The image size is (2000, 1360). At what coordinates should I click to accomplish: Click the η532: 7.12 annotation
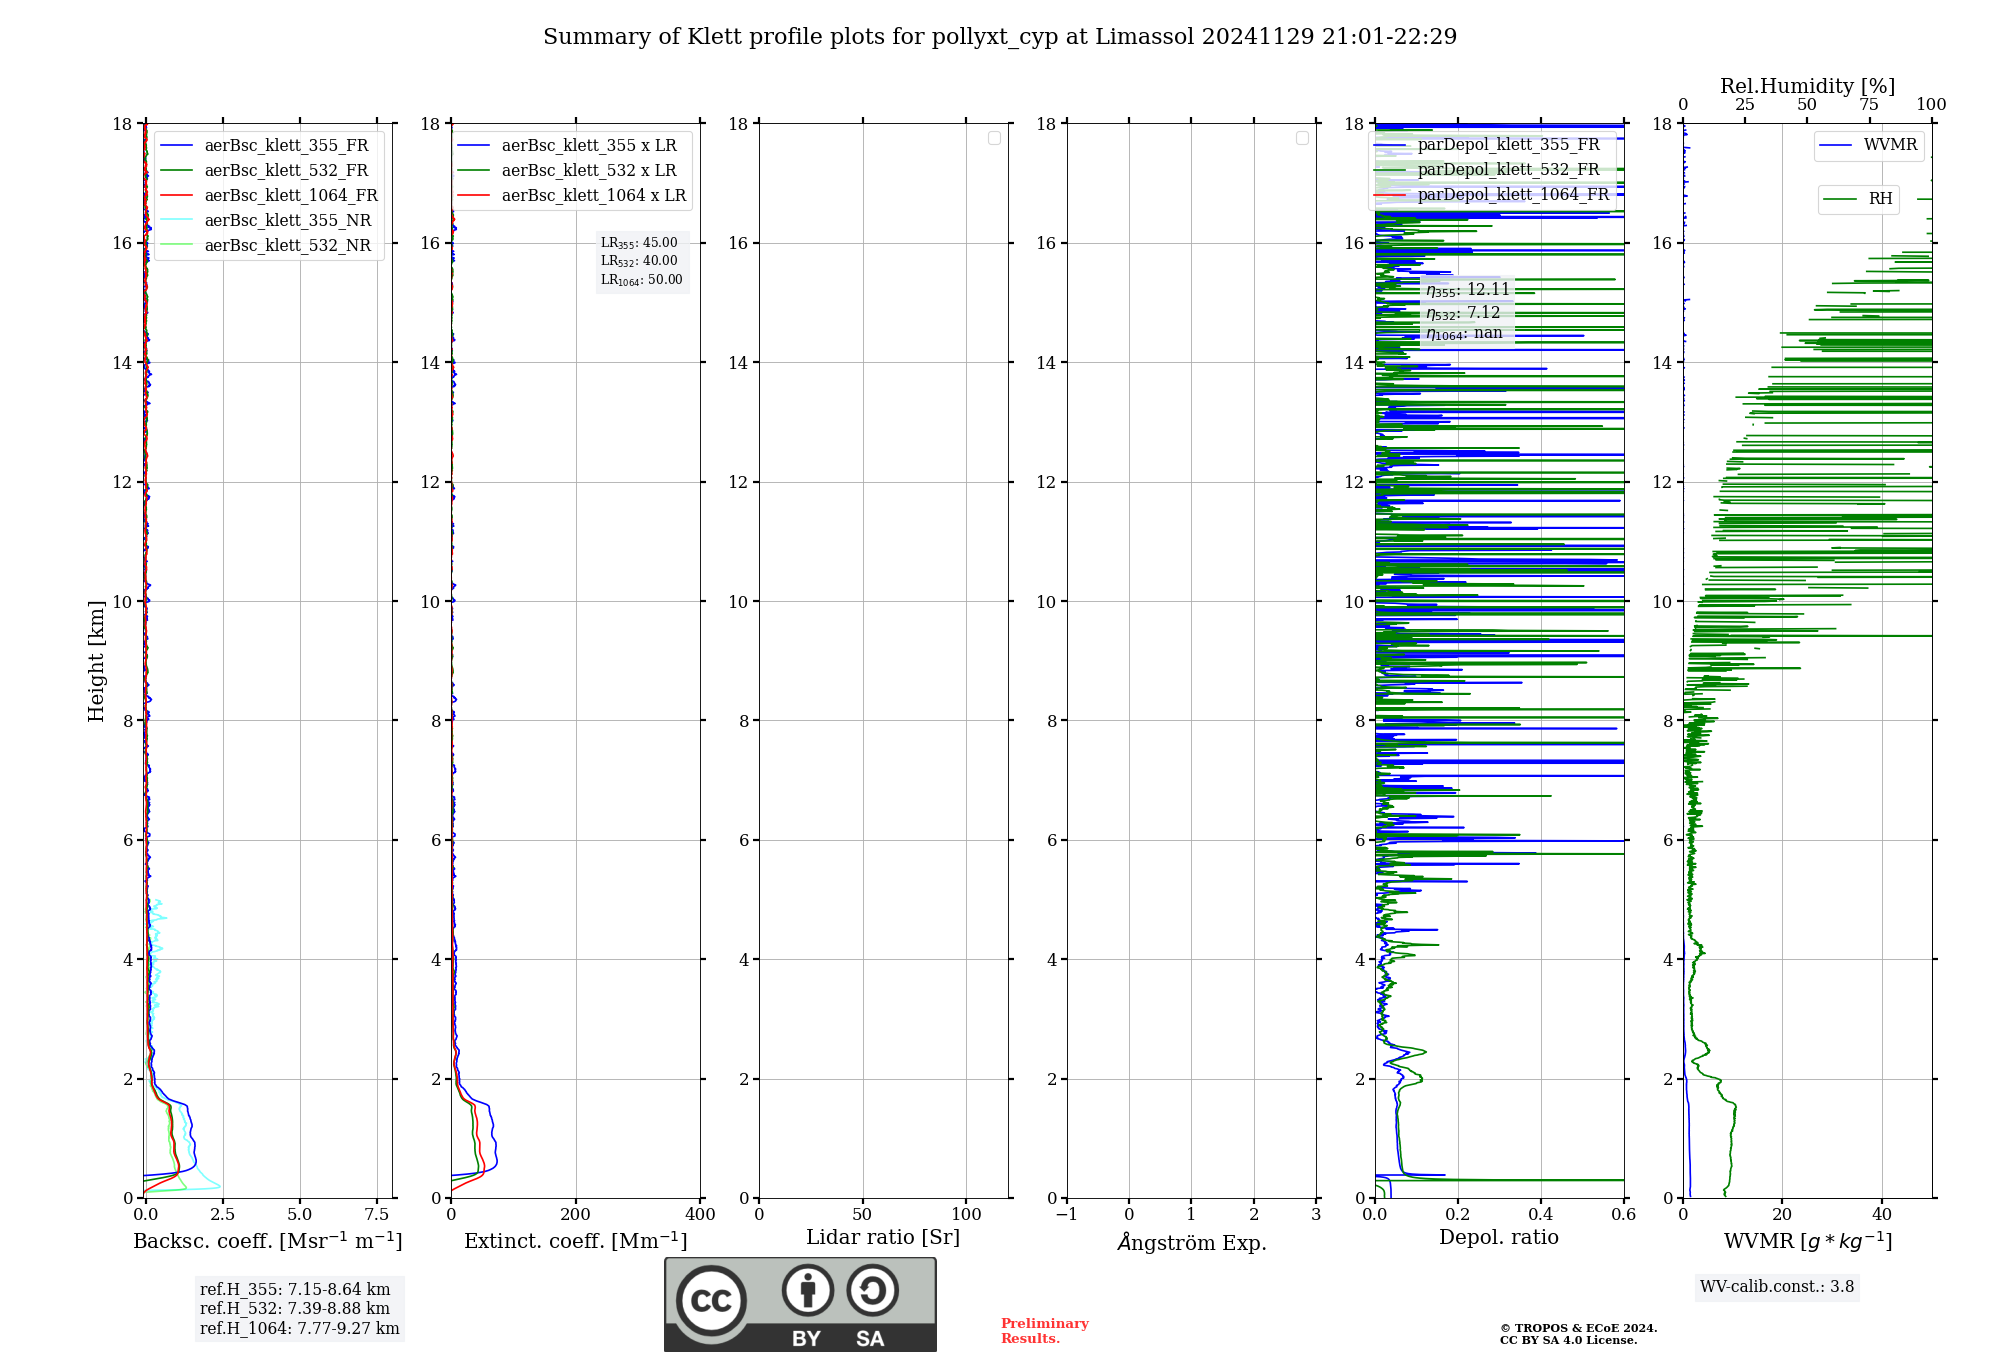point(1463,313)
